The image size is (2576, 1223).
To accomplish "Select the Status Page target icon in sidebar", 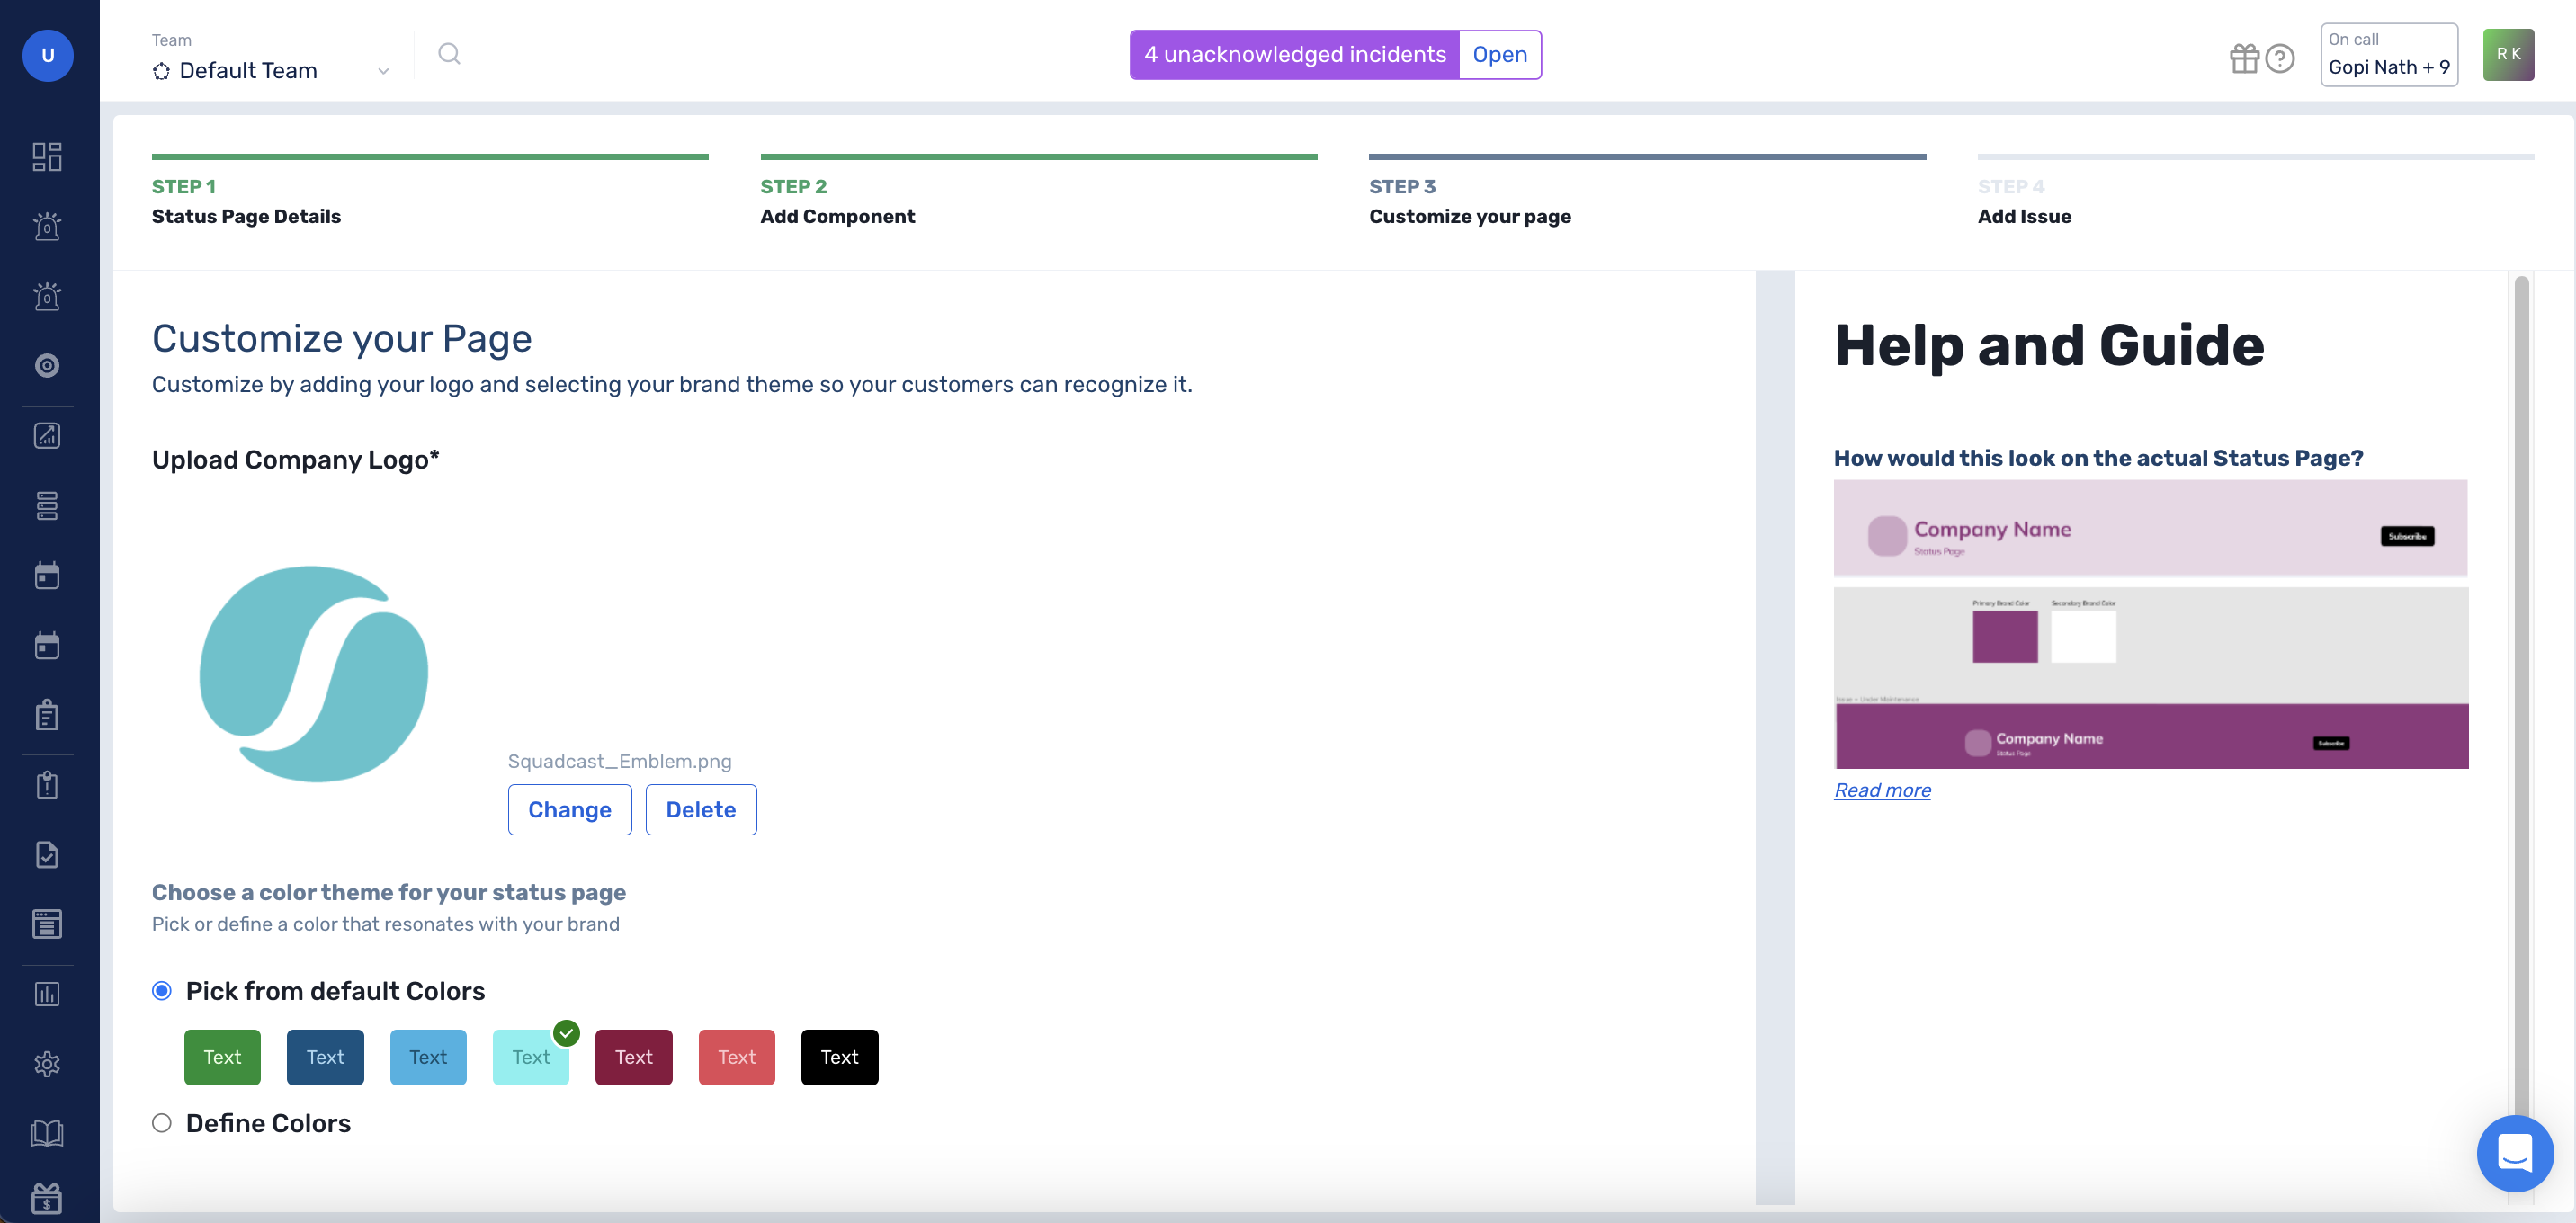I will pyautogui.click(x=47, y=365).
